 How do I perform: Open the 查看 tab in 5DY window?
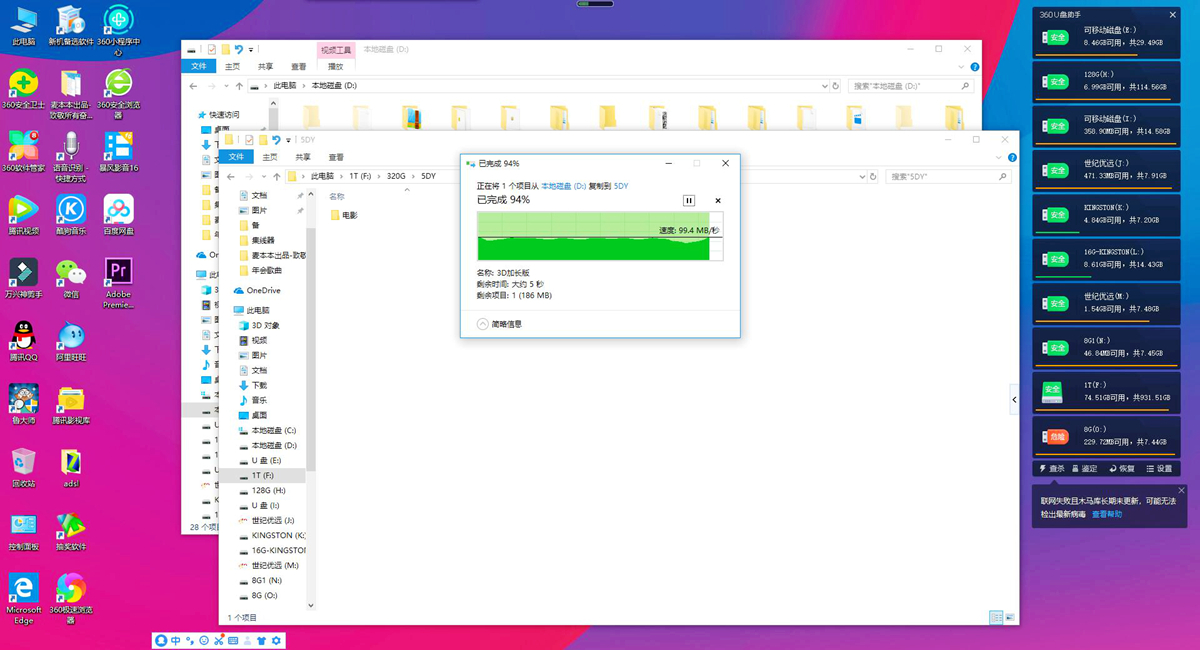tap(336, 157)
